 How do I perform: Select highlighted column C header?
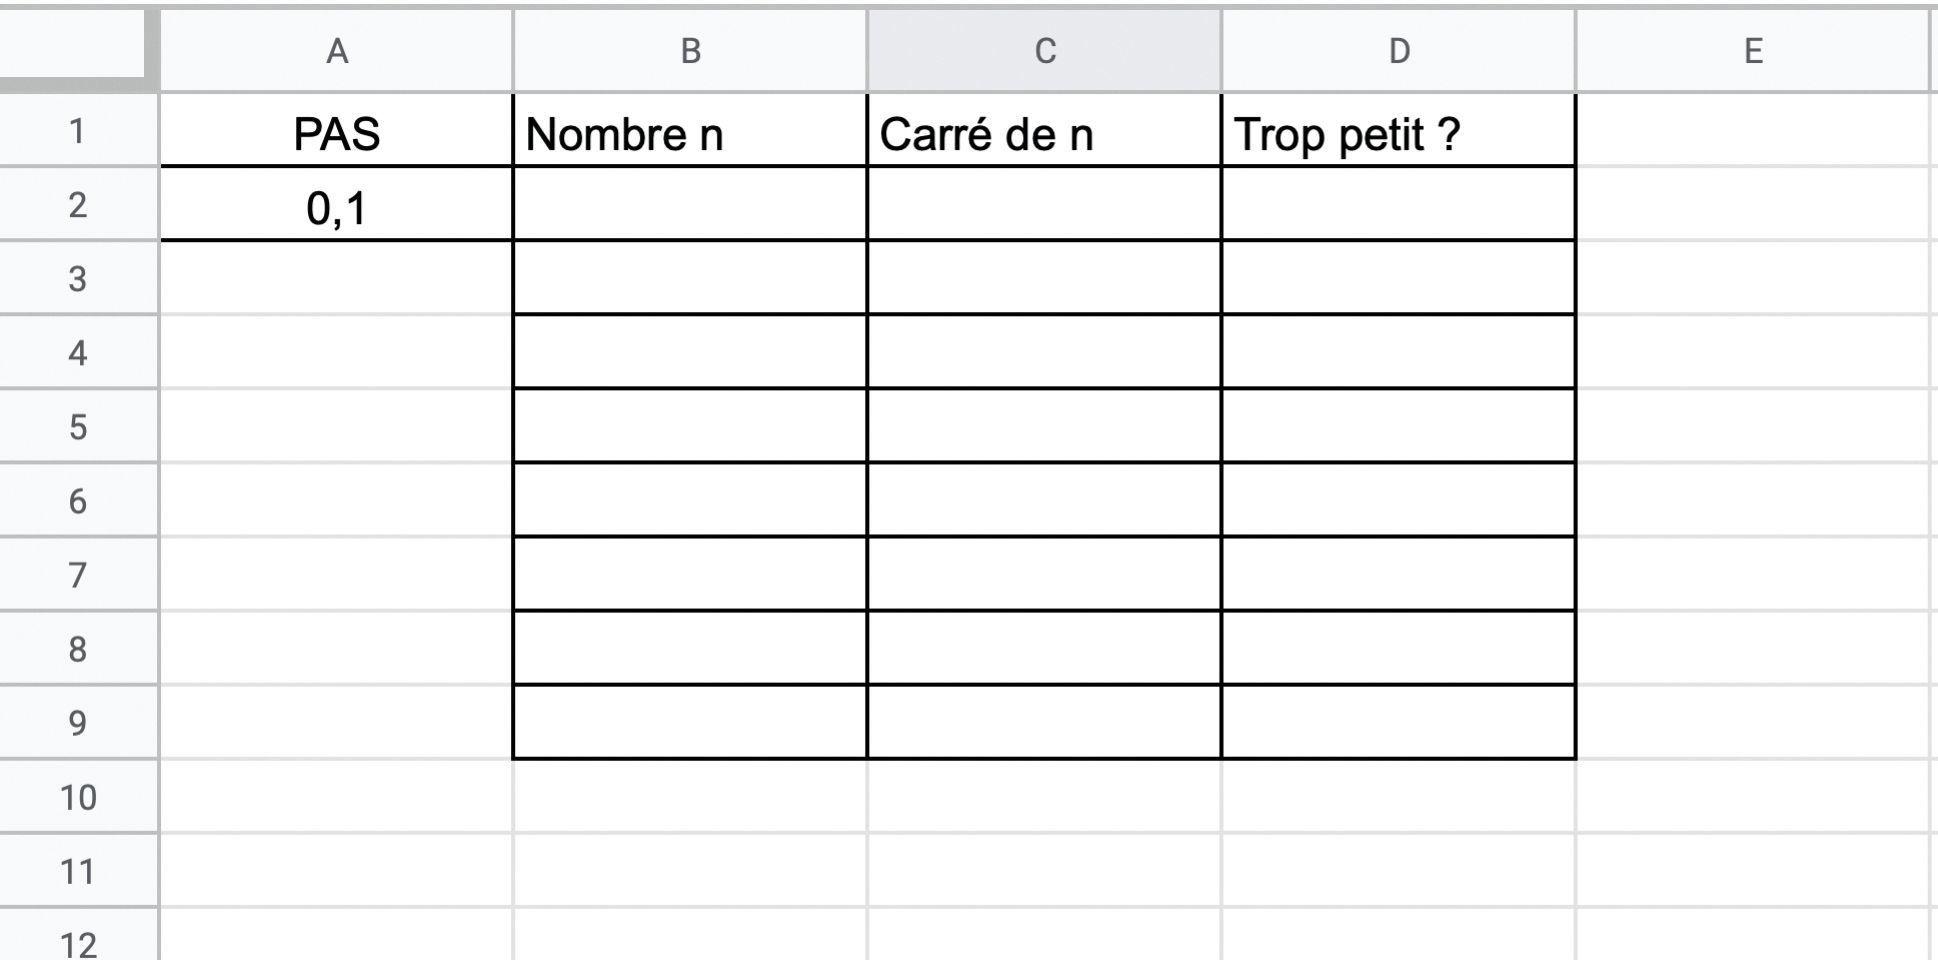[x=1044, y=51]
